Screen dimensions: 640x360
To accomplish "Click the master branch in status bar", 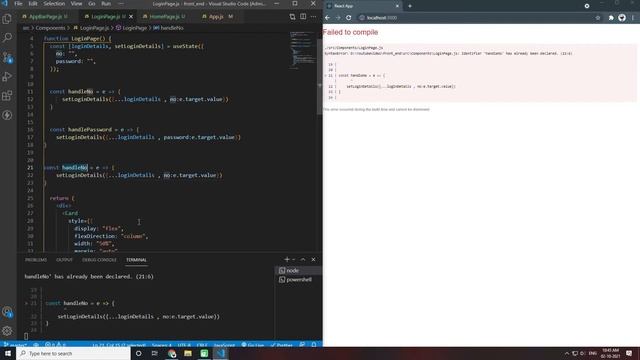I will (x=15, y=345).
